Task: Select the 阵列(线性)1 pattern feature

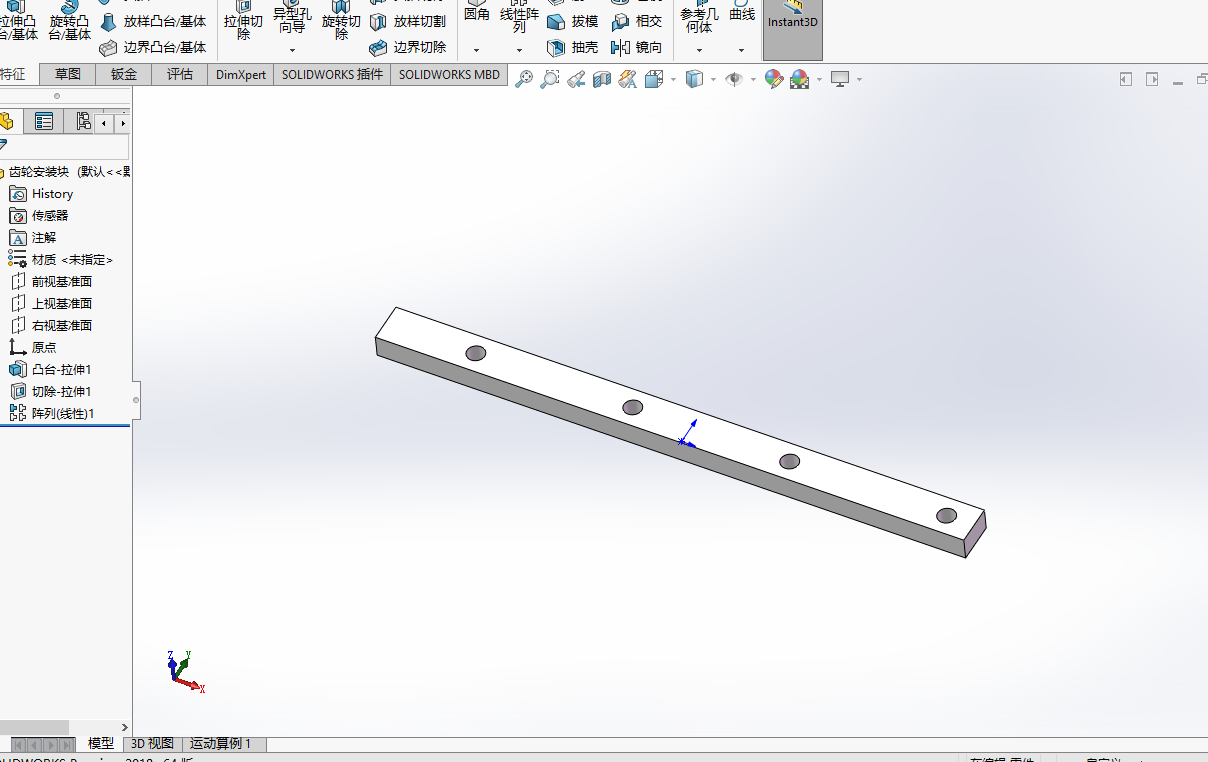Action: pyautogui.click(x=52, y=413)
